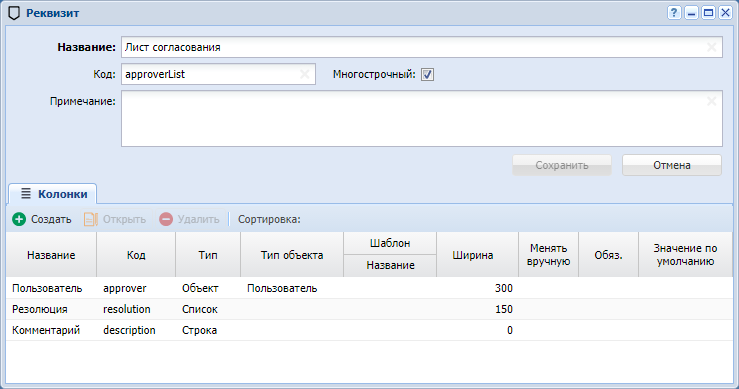Clear the Код field with its X icon

pyautogui.click(x=305, y=74)
